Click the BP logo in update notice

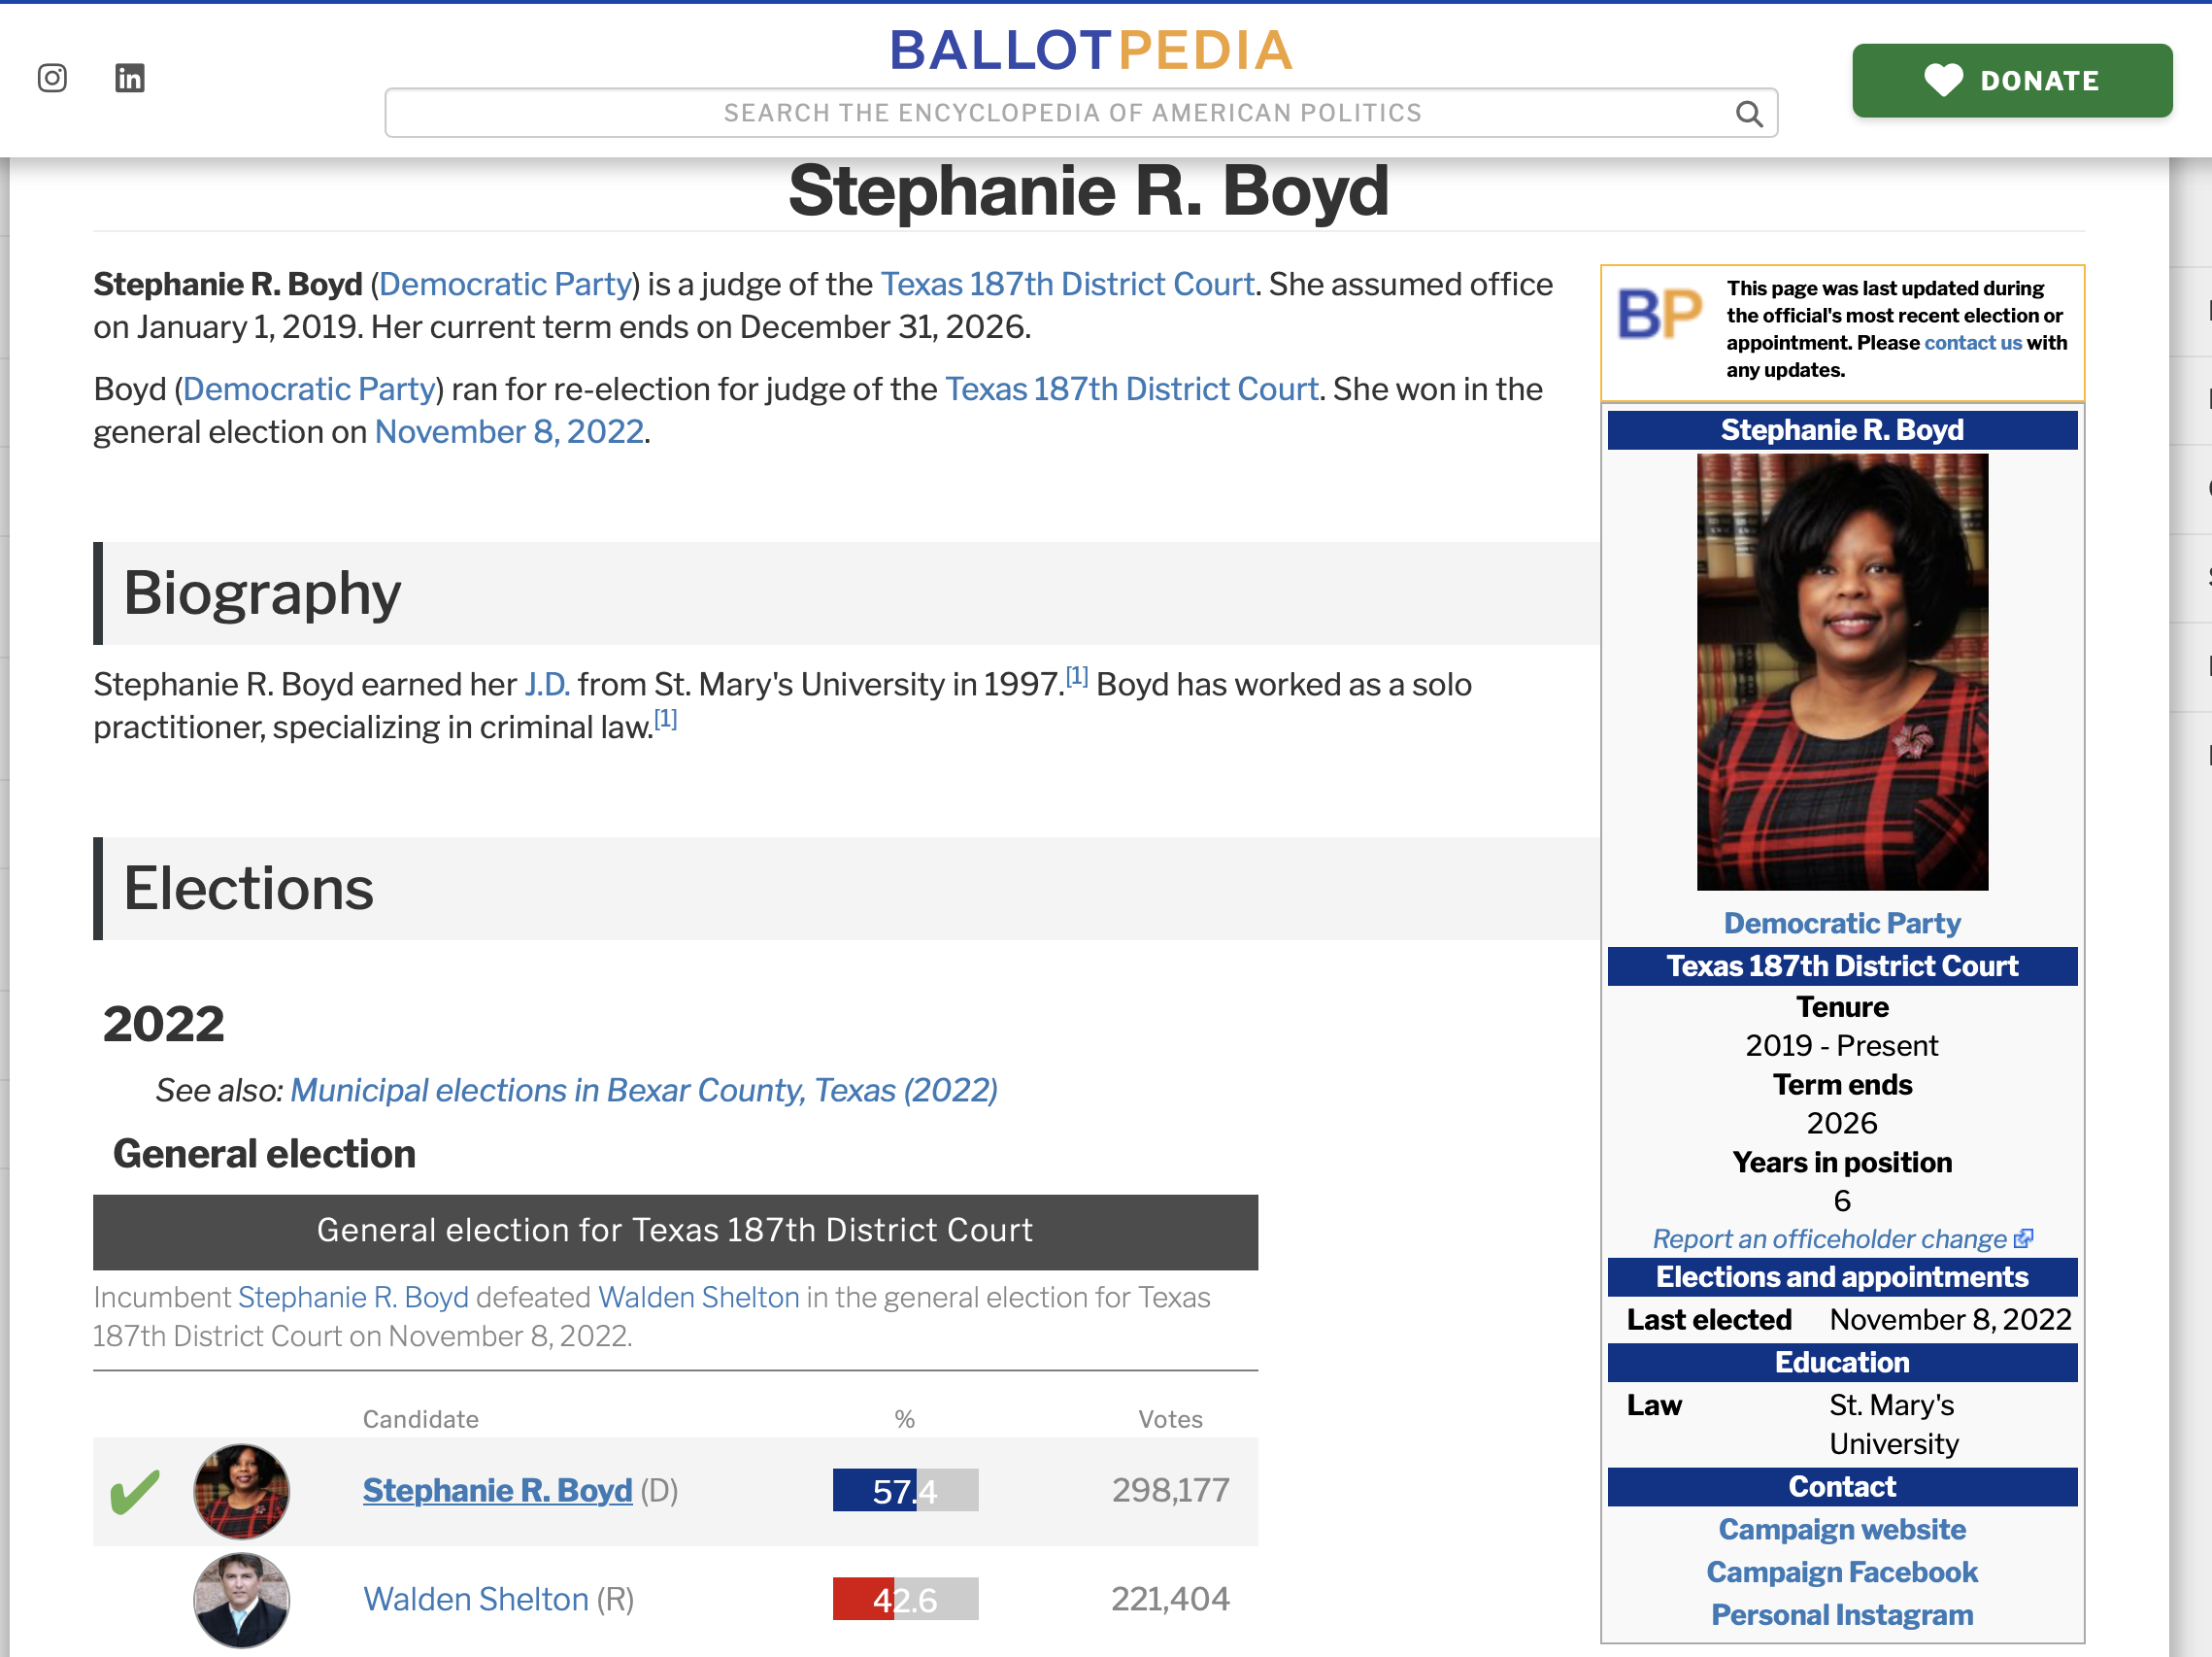(x=1660, y=314)
